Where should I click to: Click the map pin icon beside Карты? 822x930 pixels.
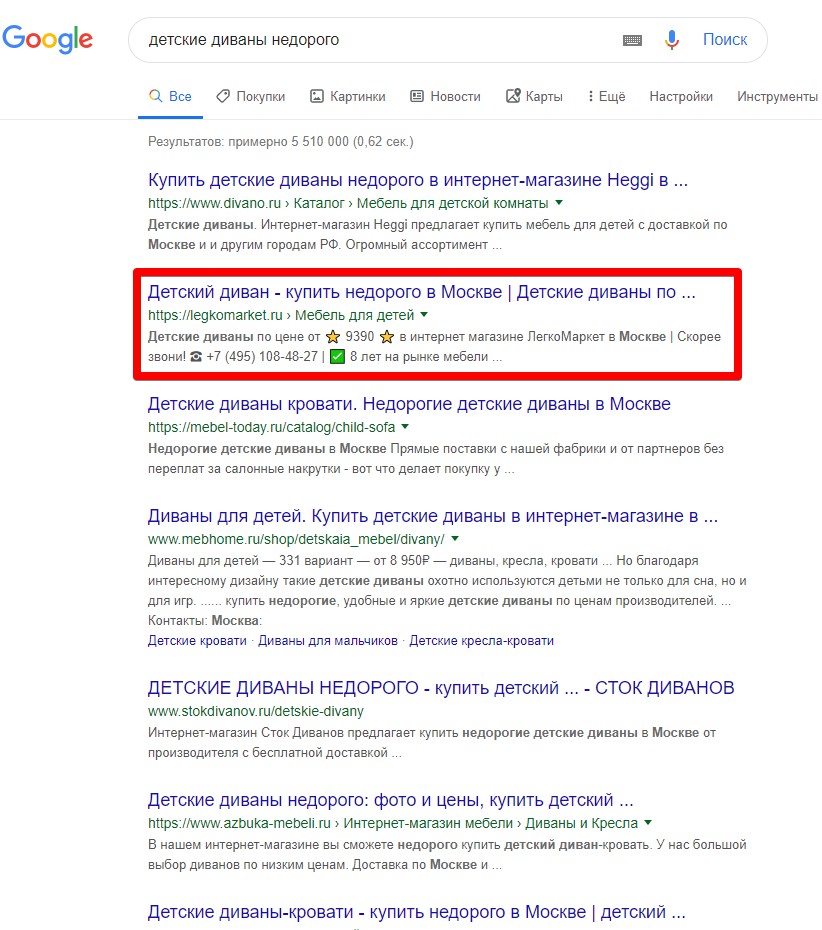pyautogui.click(x=513, y=95)
